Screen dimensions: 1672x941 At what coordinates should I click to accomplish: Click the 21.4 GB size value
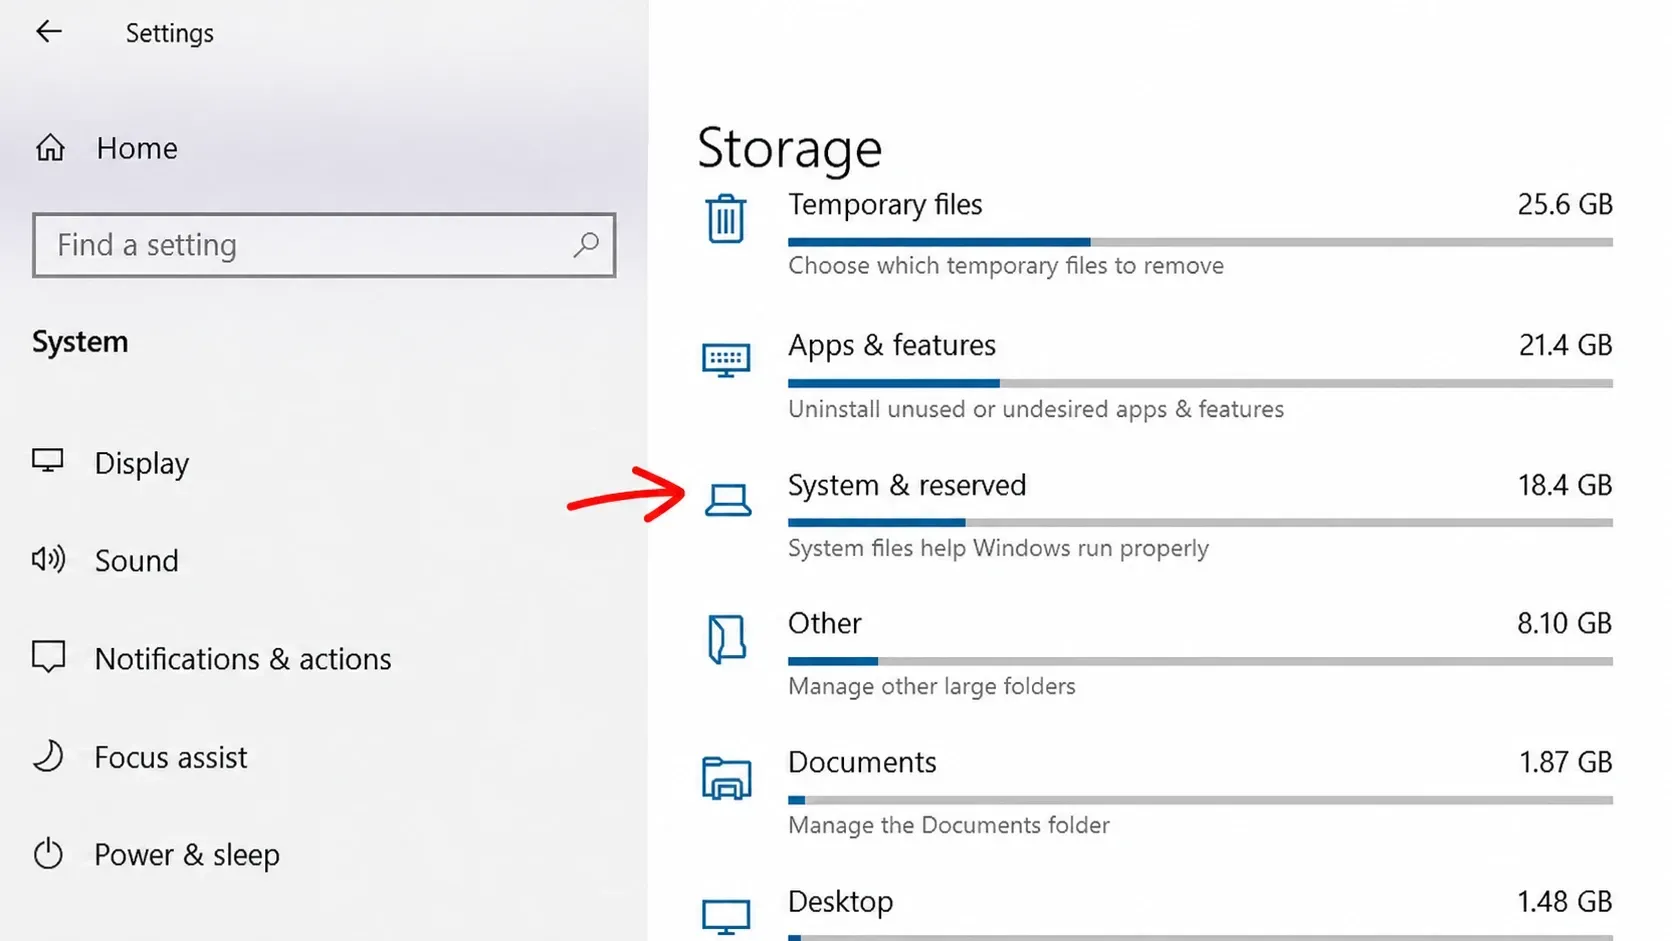[x=1565, y=346]
